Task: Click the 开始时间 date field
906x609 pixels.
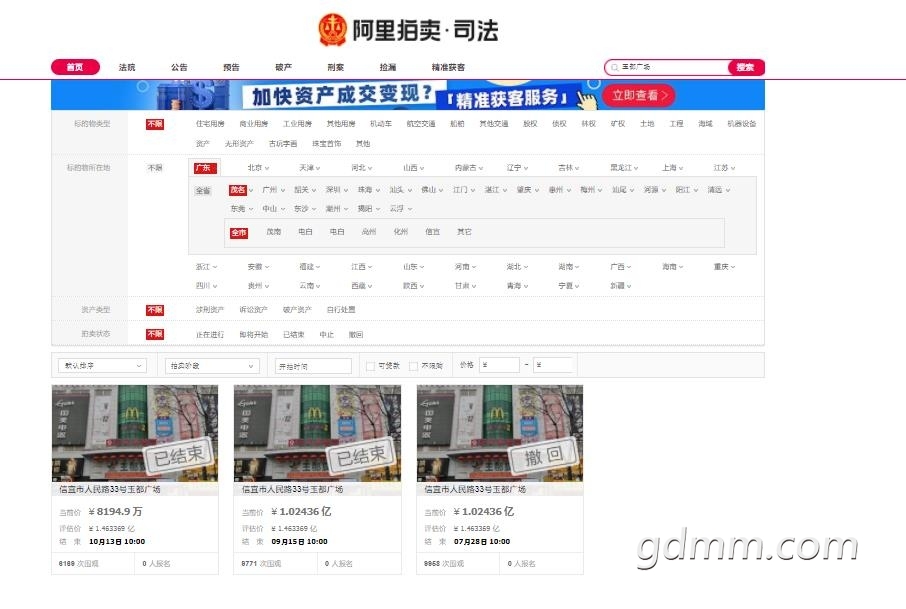Action: coord(313,366)
